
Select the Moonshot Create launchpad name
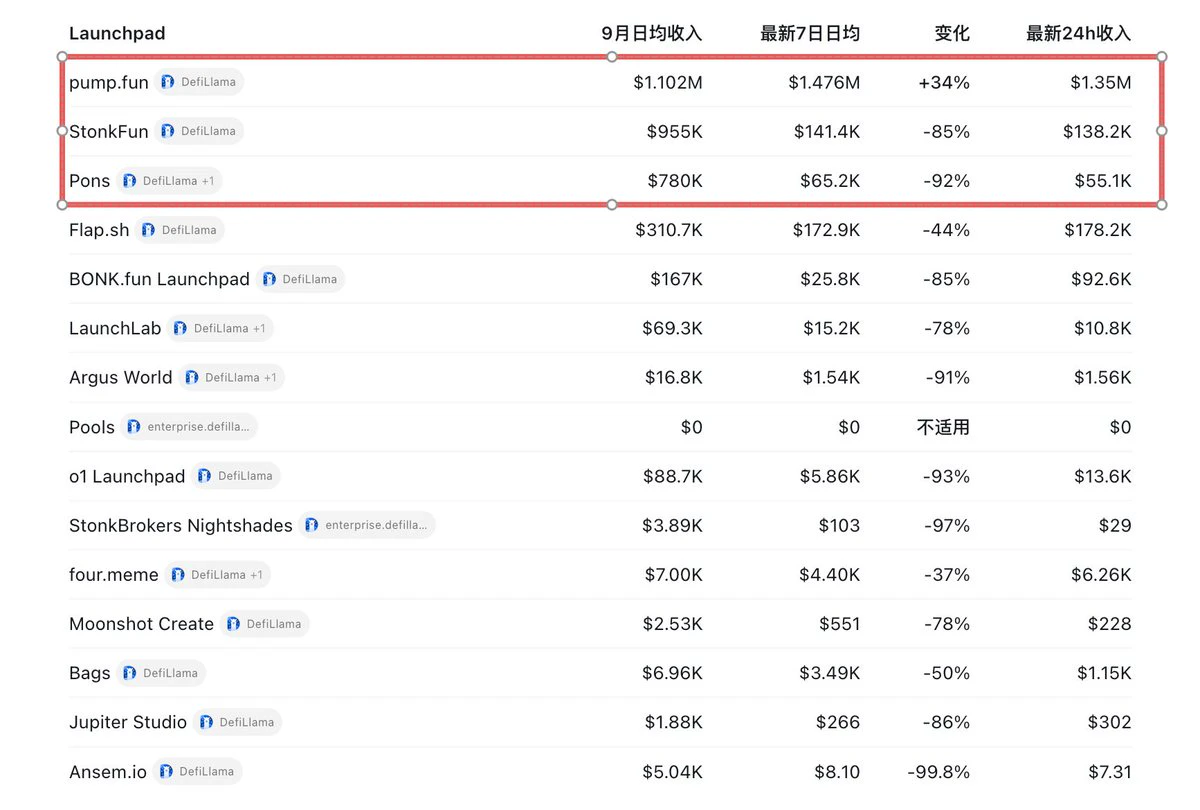tap(141, 624)
